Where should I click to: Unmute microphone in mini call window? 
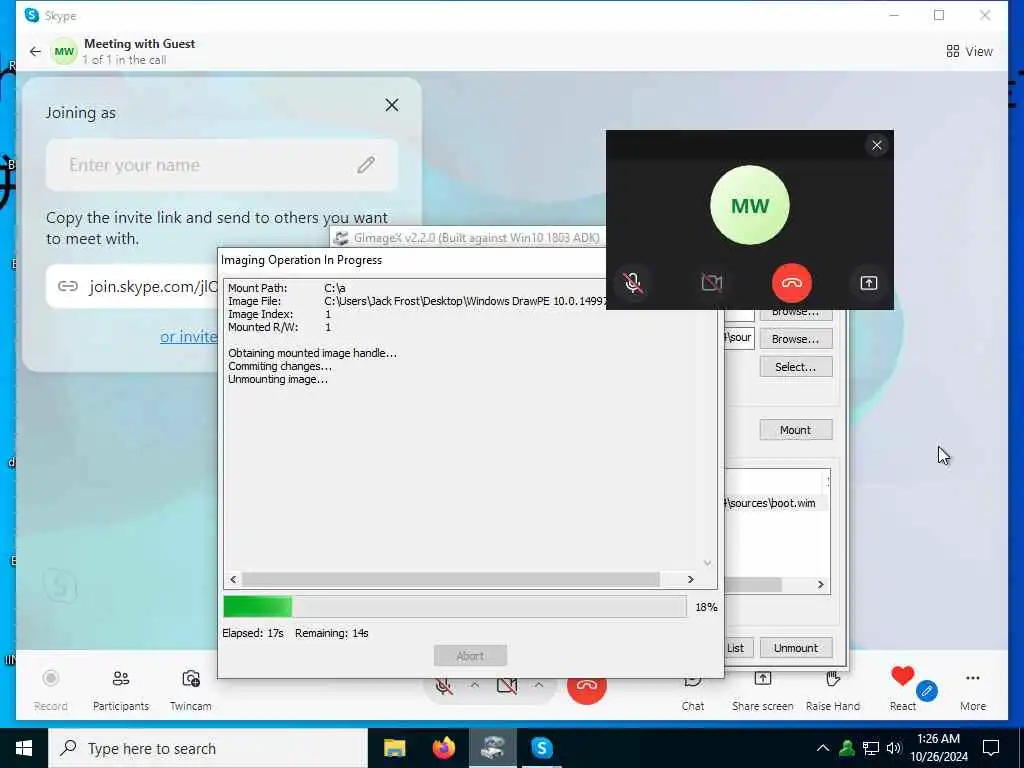(x=632, y=283)
